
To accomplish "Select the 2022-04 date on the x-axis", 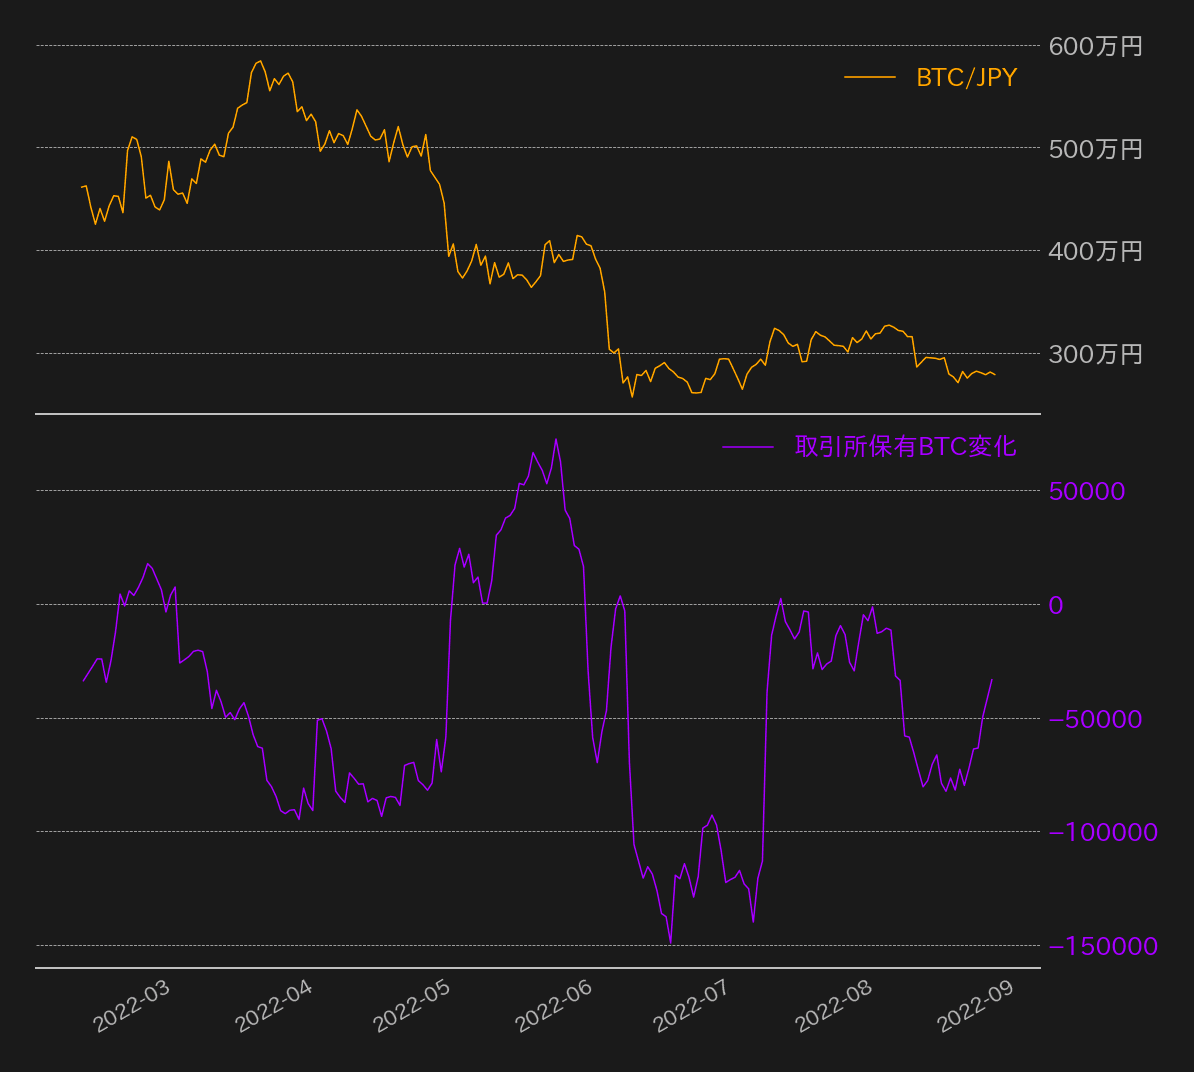I will (x=274, y=1006).
